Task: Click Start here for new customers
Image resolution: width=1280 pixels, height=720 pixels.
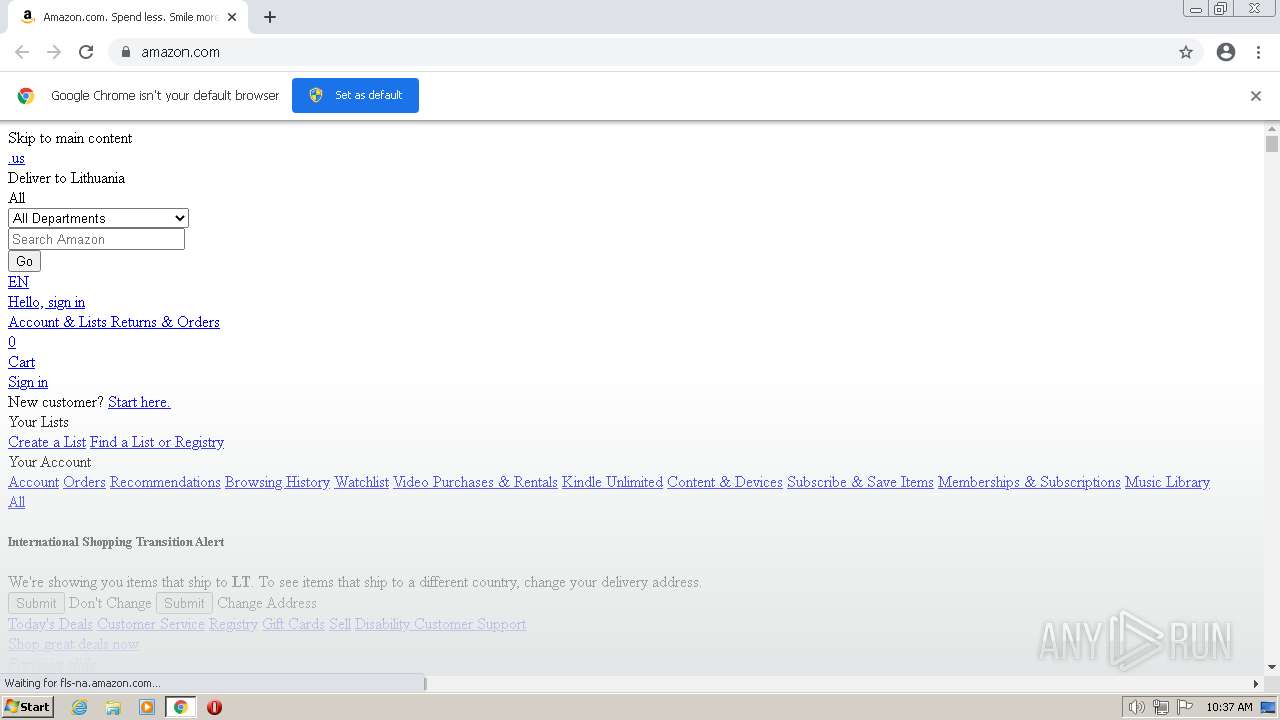Action: click(139, 402)
